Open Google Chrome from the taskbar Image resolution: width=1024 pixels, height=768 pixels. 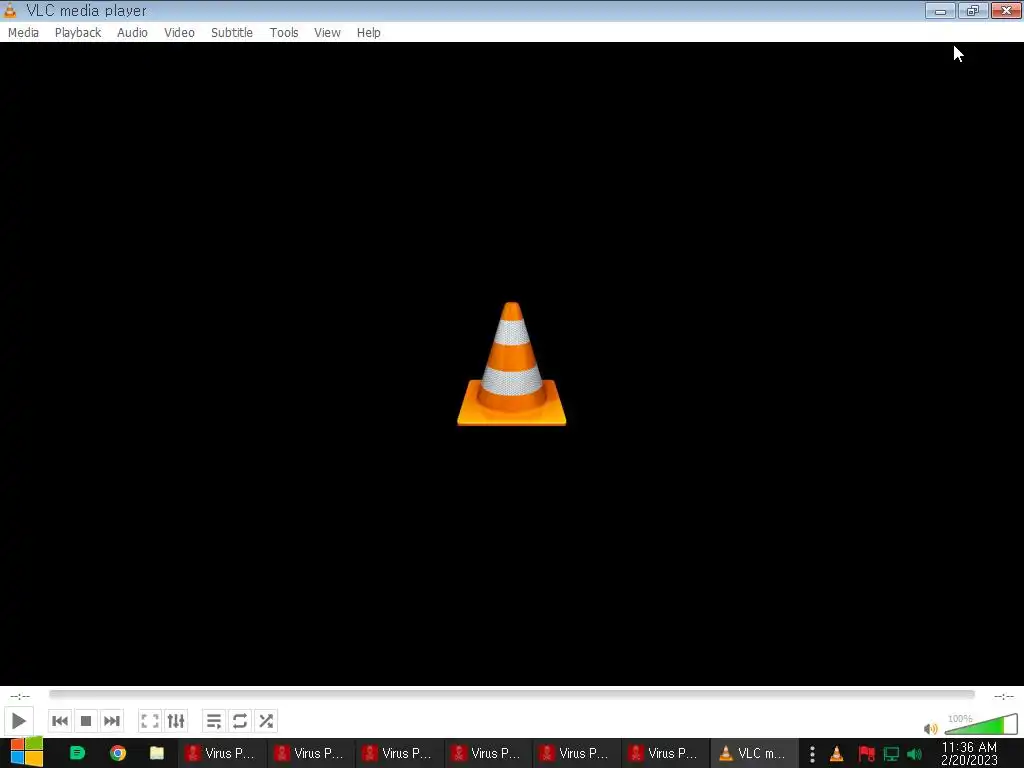[118, 753]
